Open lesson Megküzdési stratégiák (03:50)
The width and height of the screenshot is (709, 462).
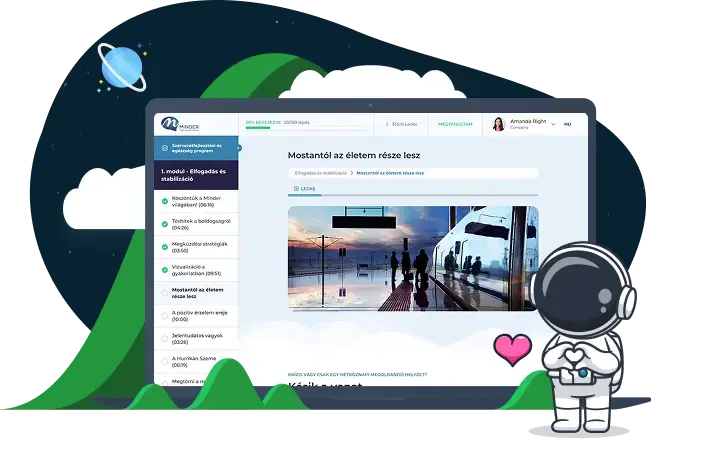click(196, 247)
